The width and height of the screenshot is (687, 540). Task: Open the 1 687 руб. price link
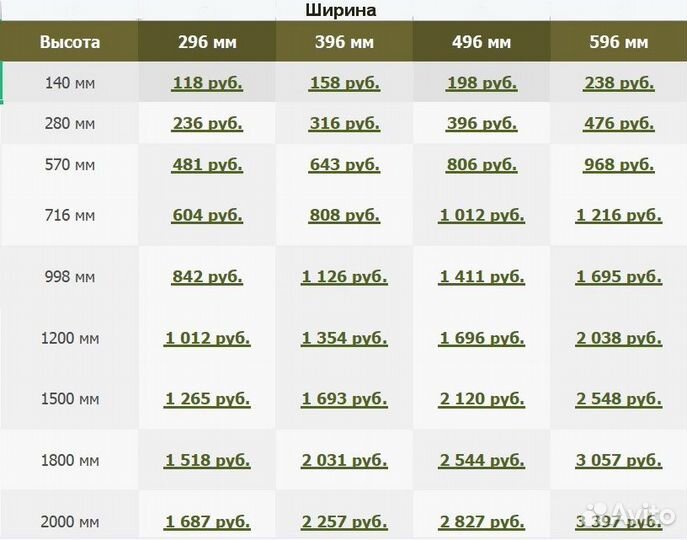[x=207, y=521]
